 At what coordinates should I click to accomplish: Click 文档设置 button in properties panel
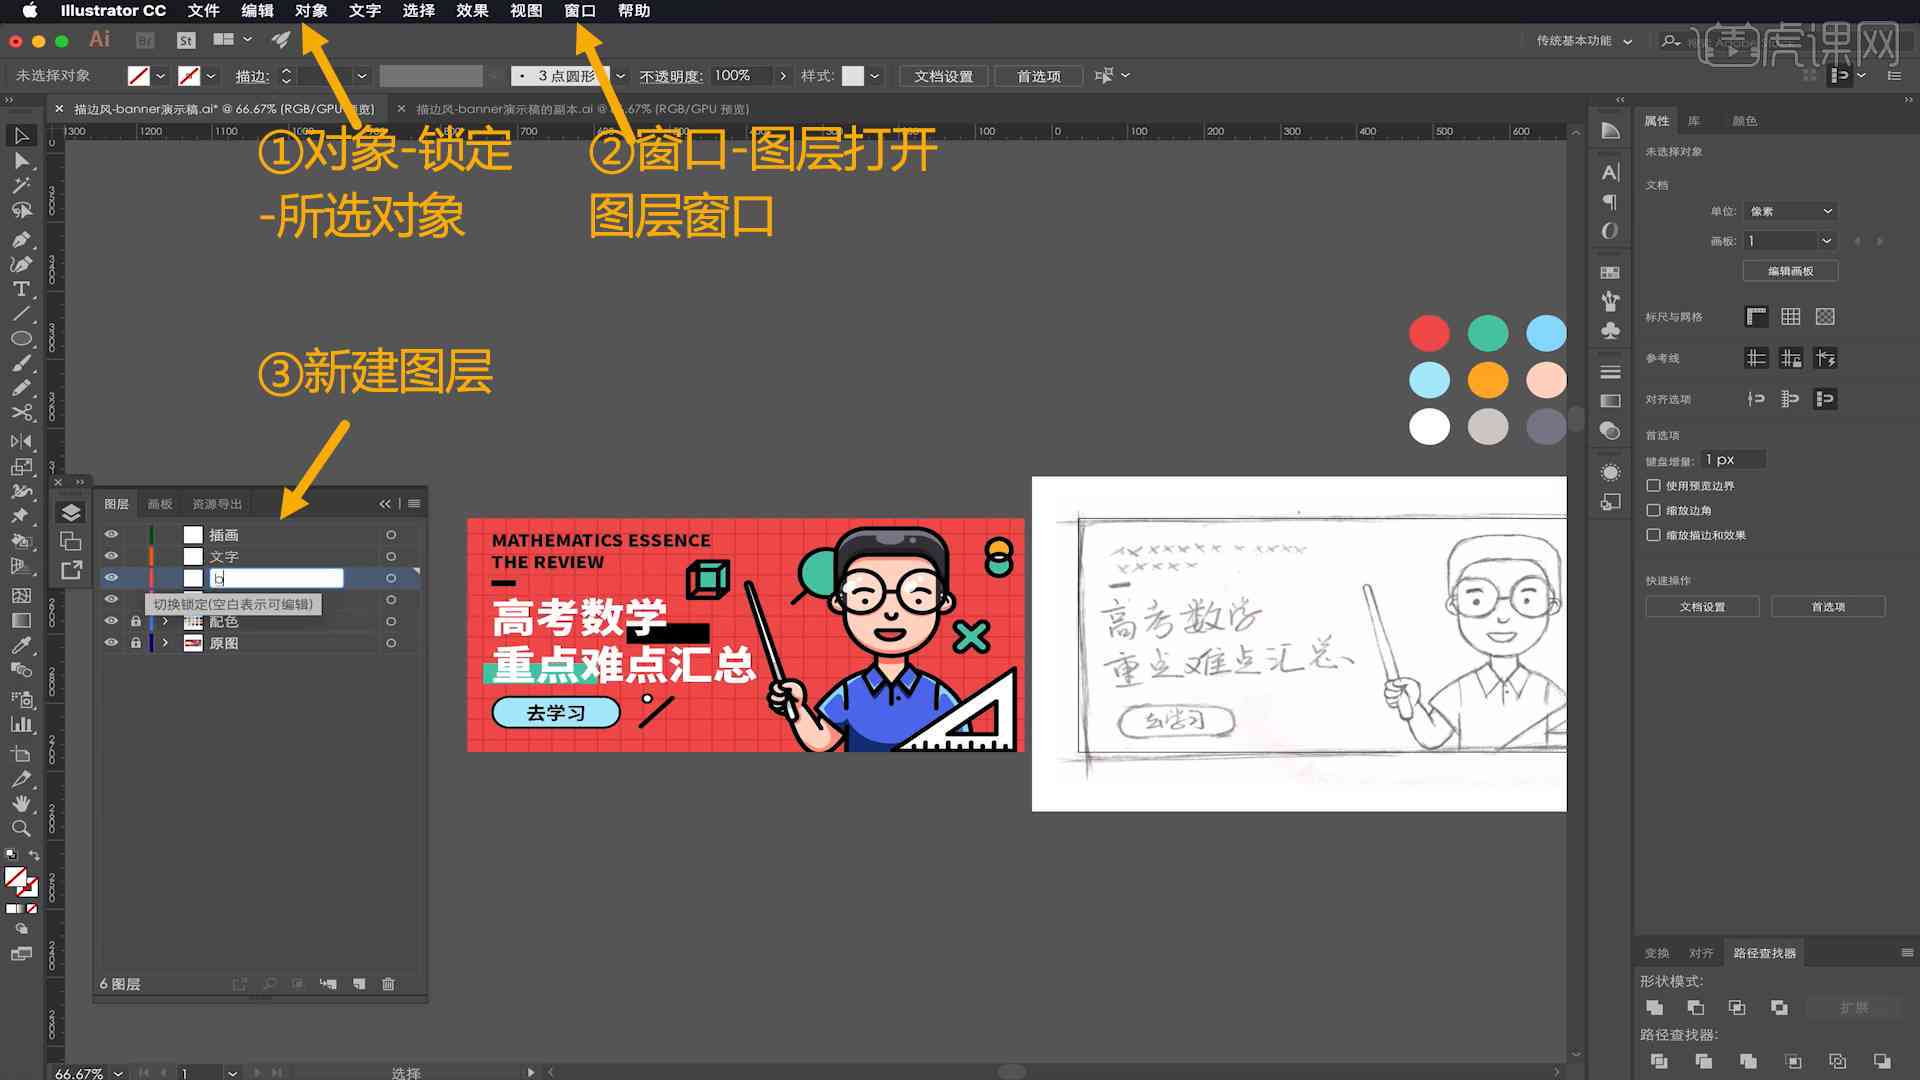pos(1704,607)
